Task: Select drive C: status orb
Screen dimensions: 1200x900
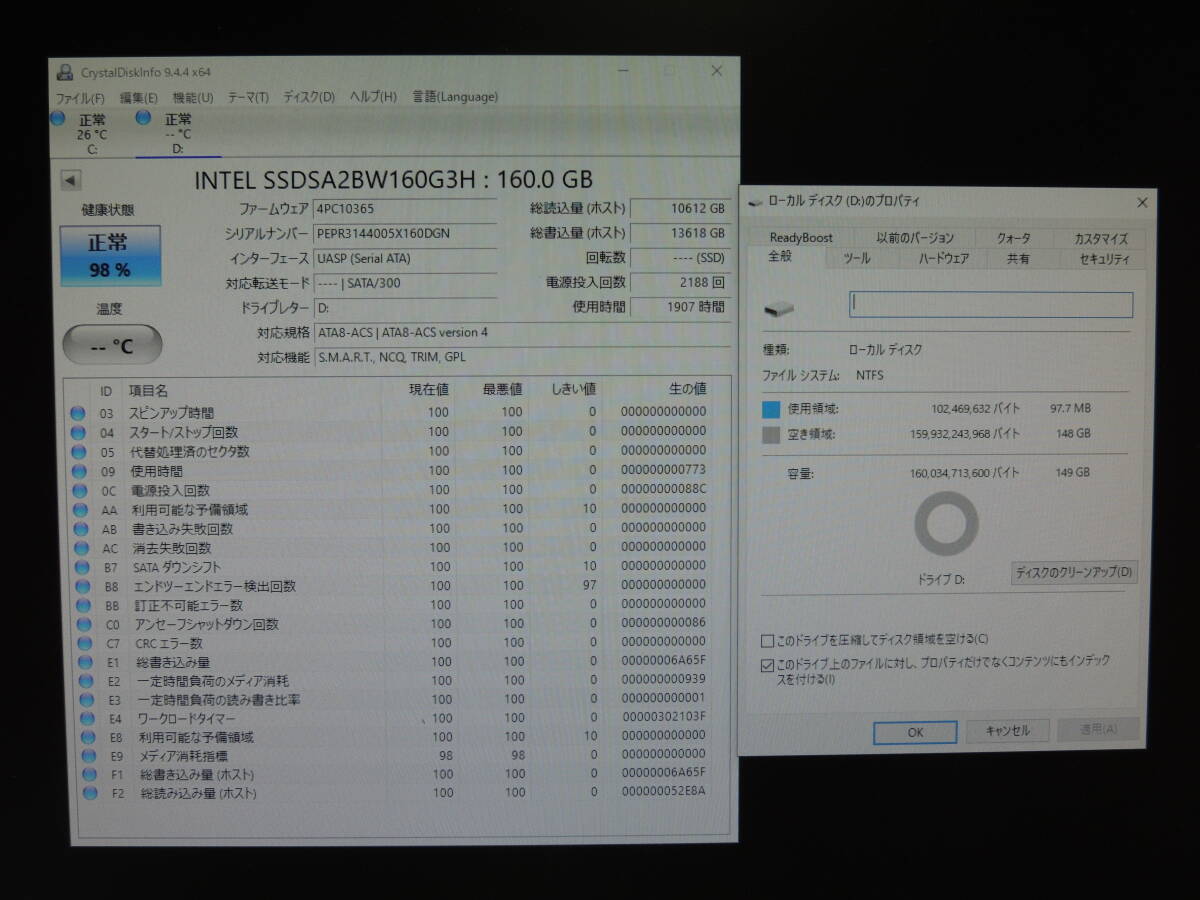Action: [x=58, y=118]
